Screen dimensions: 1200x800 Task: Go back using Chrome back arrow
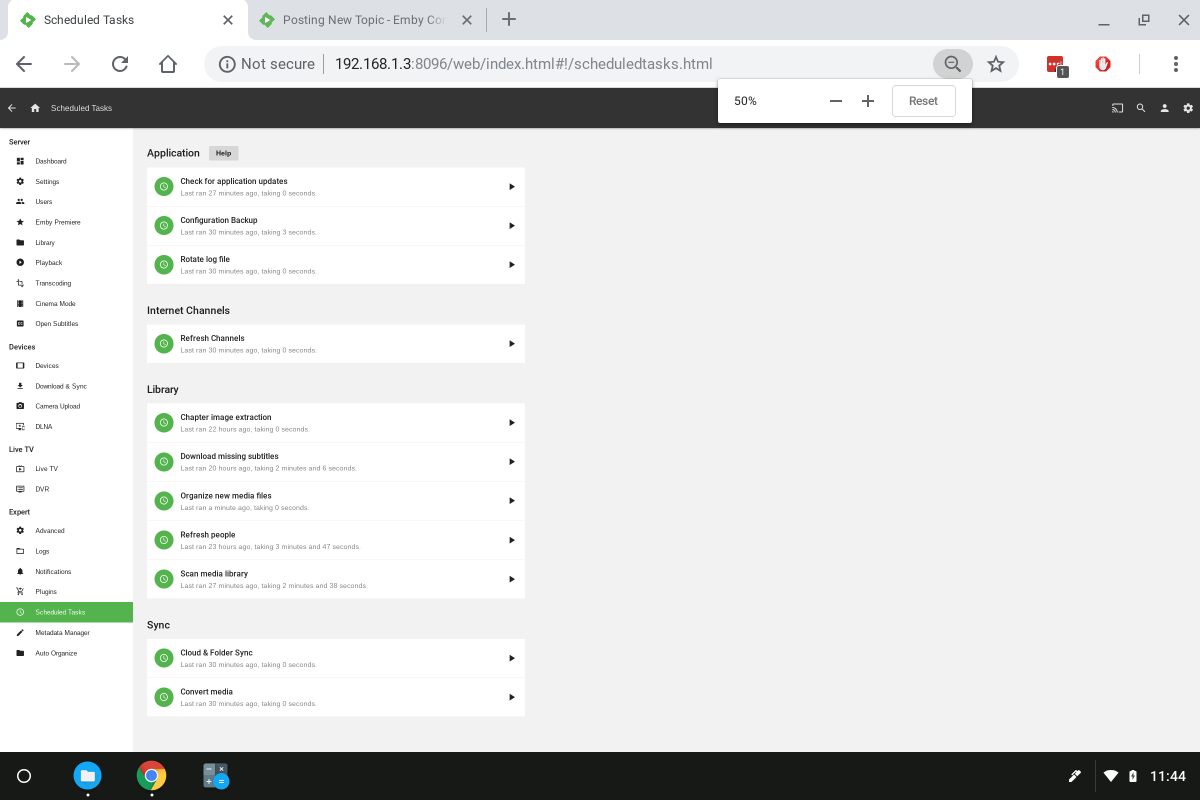[x=24, y=64]
